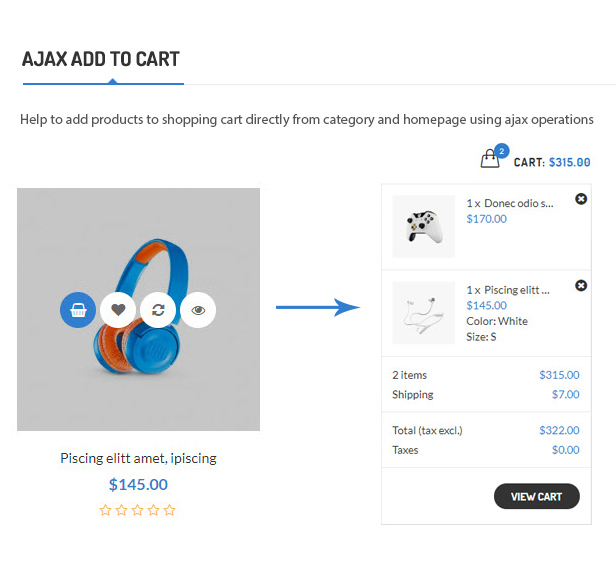Click the headphones product image
The height and width of the screenshot is (579, 616).
pyautogui.click(x=138, y=309)
